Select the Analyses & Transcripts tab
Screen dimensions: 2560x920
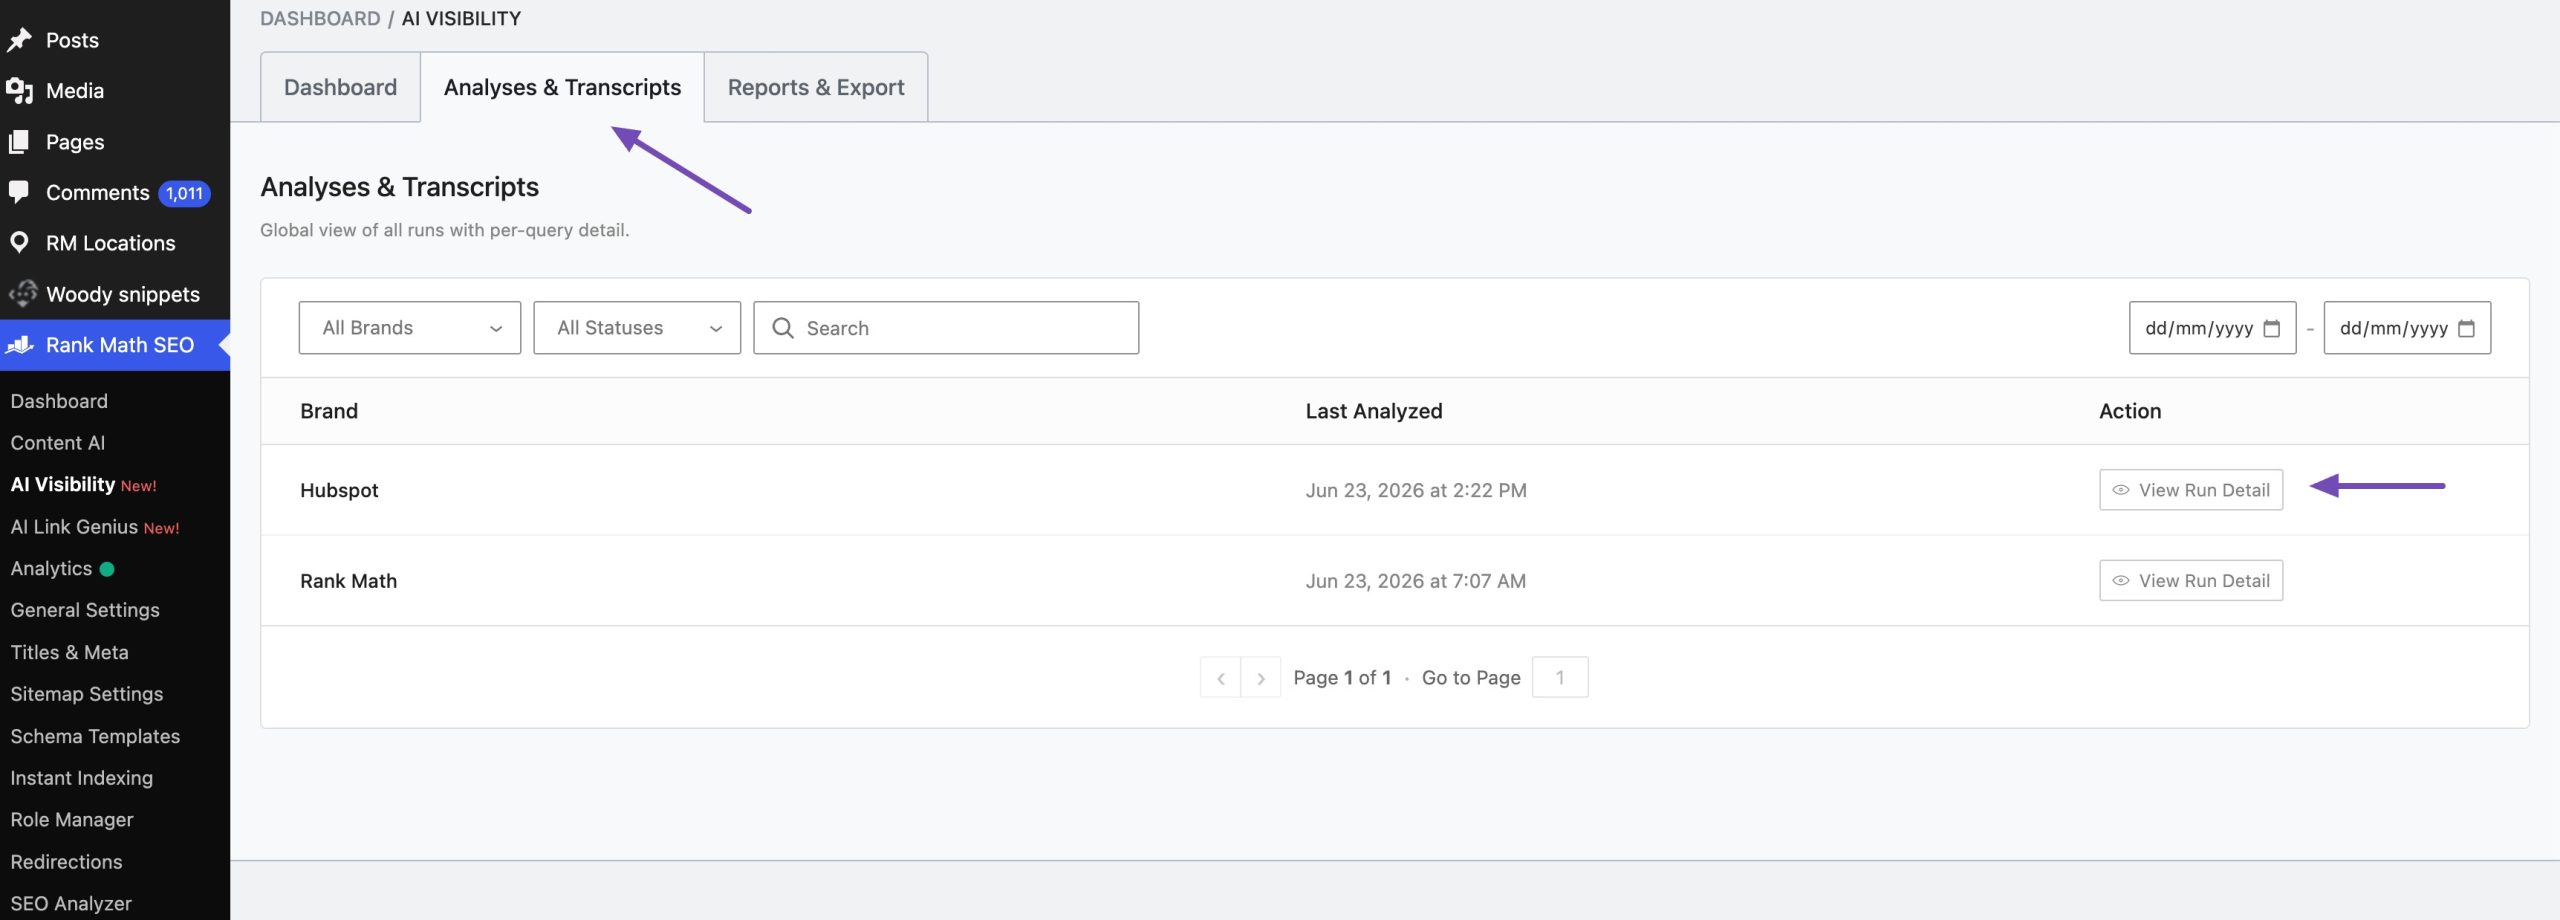click(562, 87)
